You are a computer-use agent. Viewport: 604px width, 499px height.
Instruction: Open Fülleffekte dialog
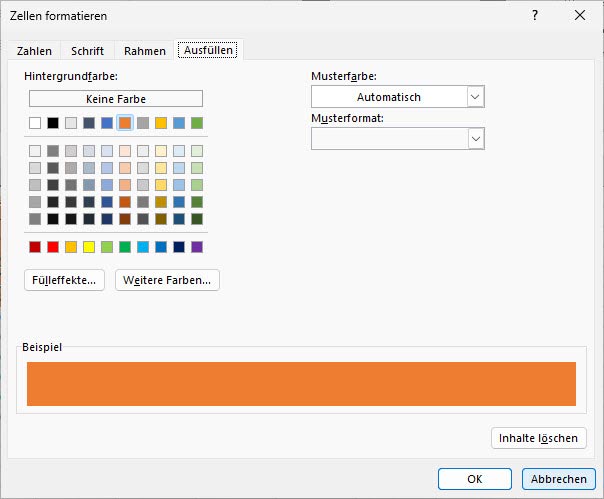coord(64,280)
